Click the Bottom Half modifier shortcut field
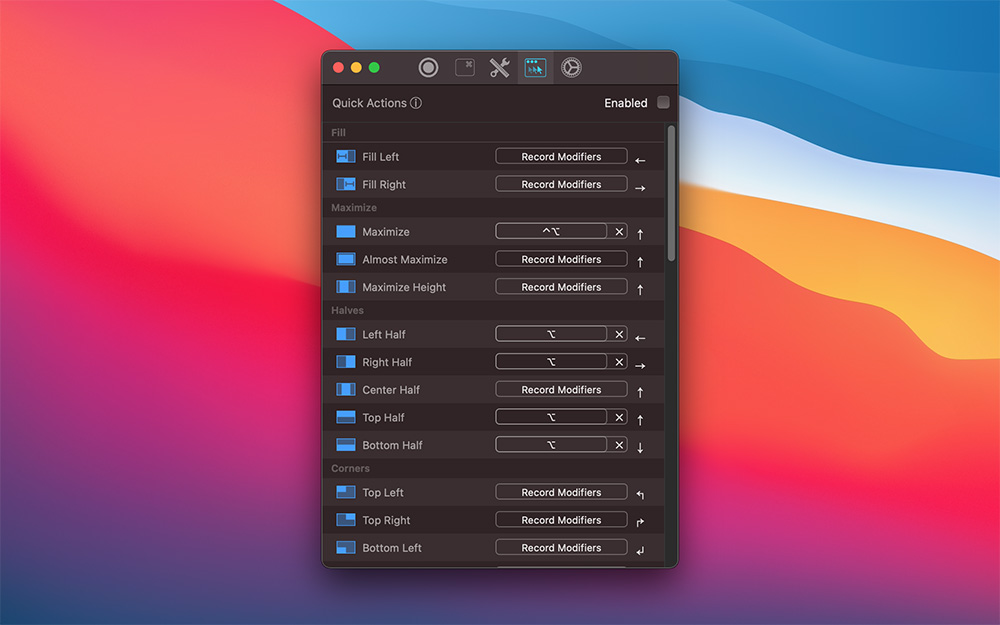The image size is (1000, 625). [551, 445]
